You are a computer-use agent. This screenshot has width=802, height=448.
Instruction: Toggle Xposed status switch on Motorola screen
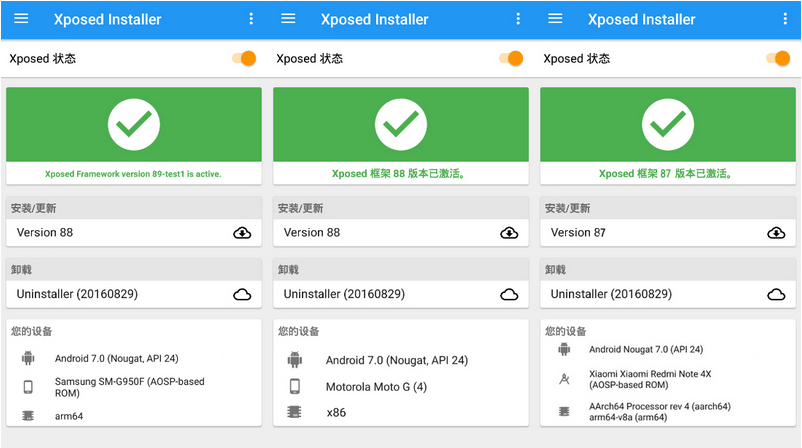click(x=511, y=58)
